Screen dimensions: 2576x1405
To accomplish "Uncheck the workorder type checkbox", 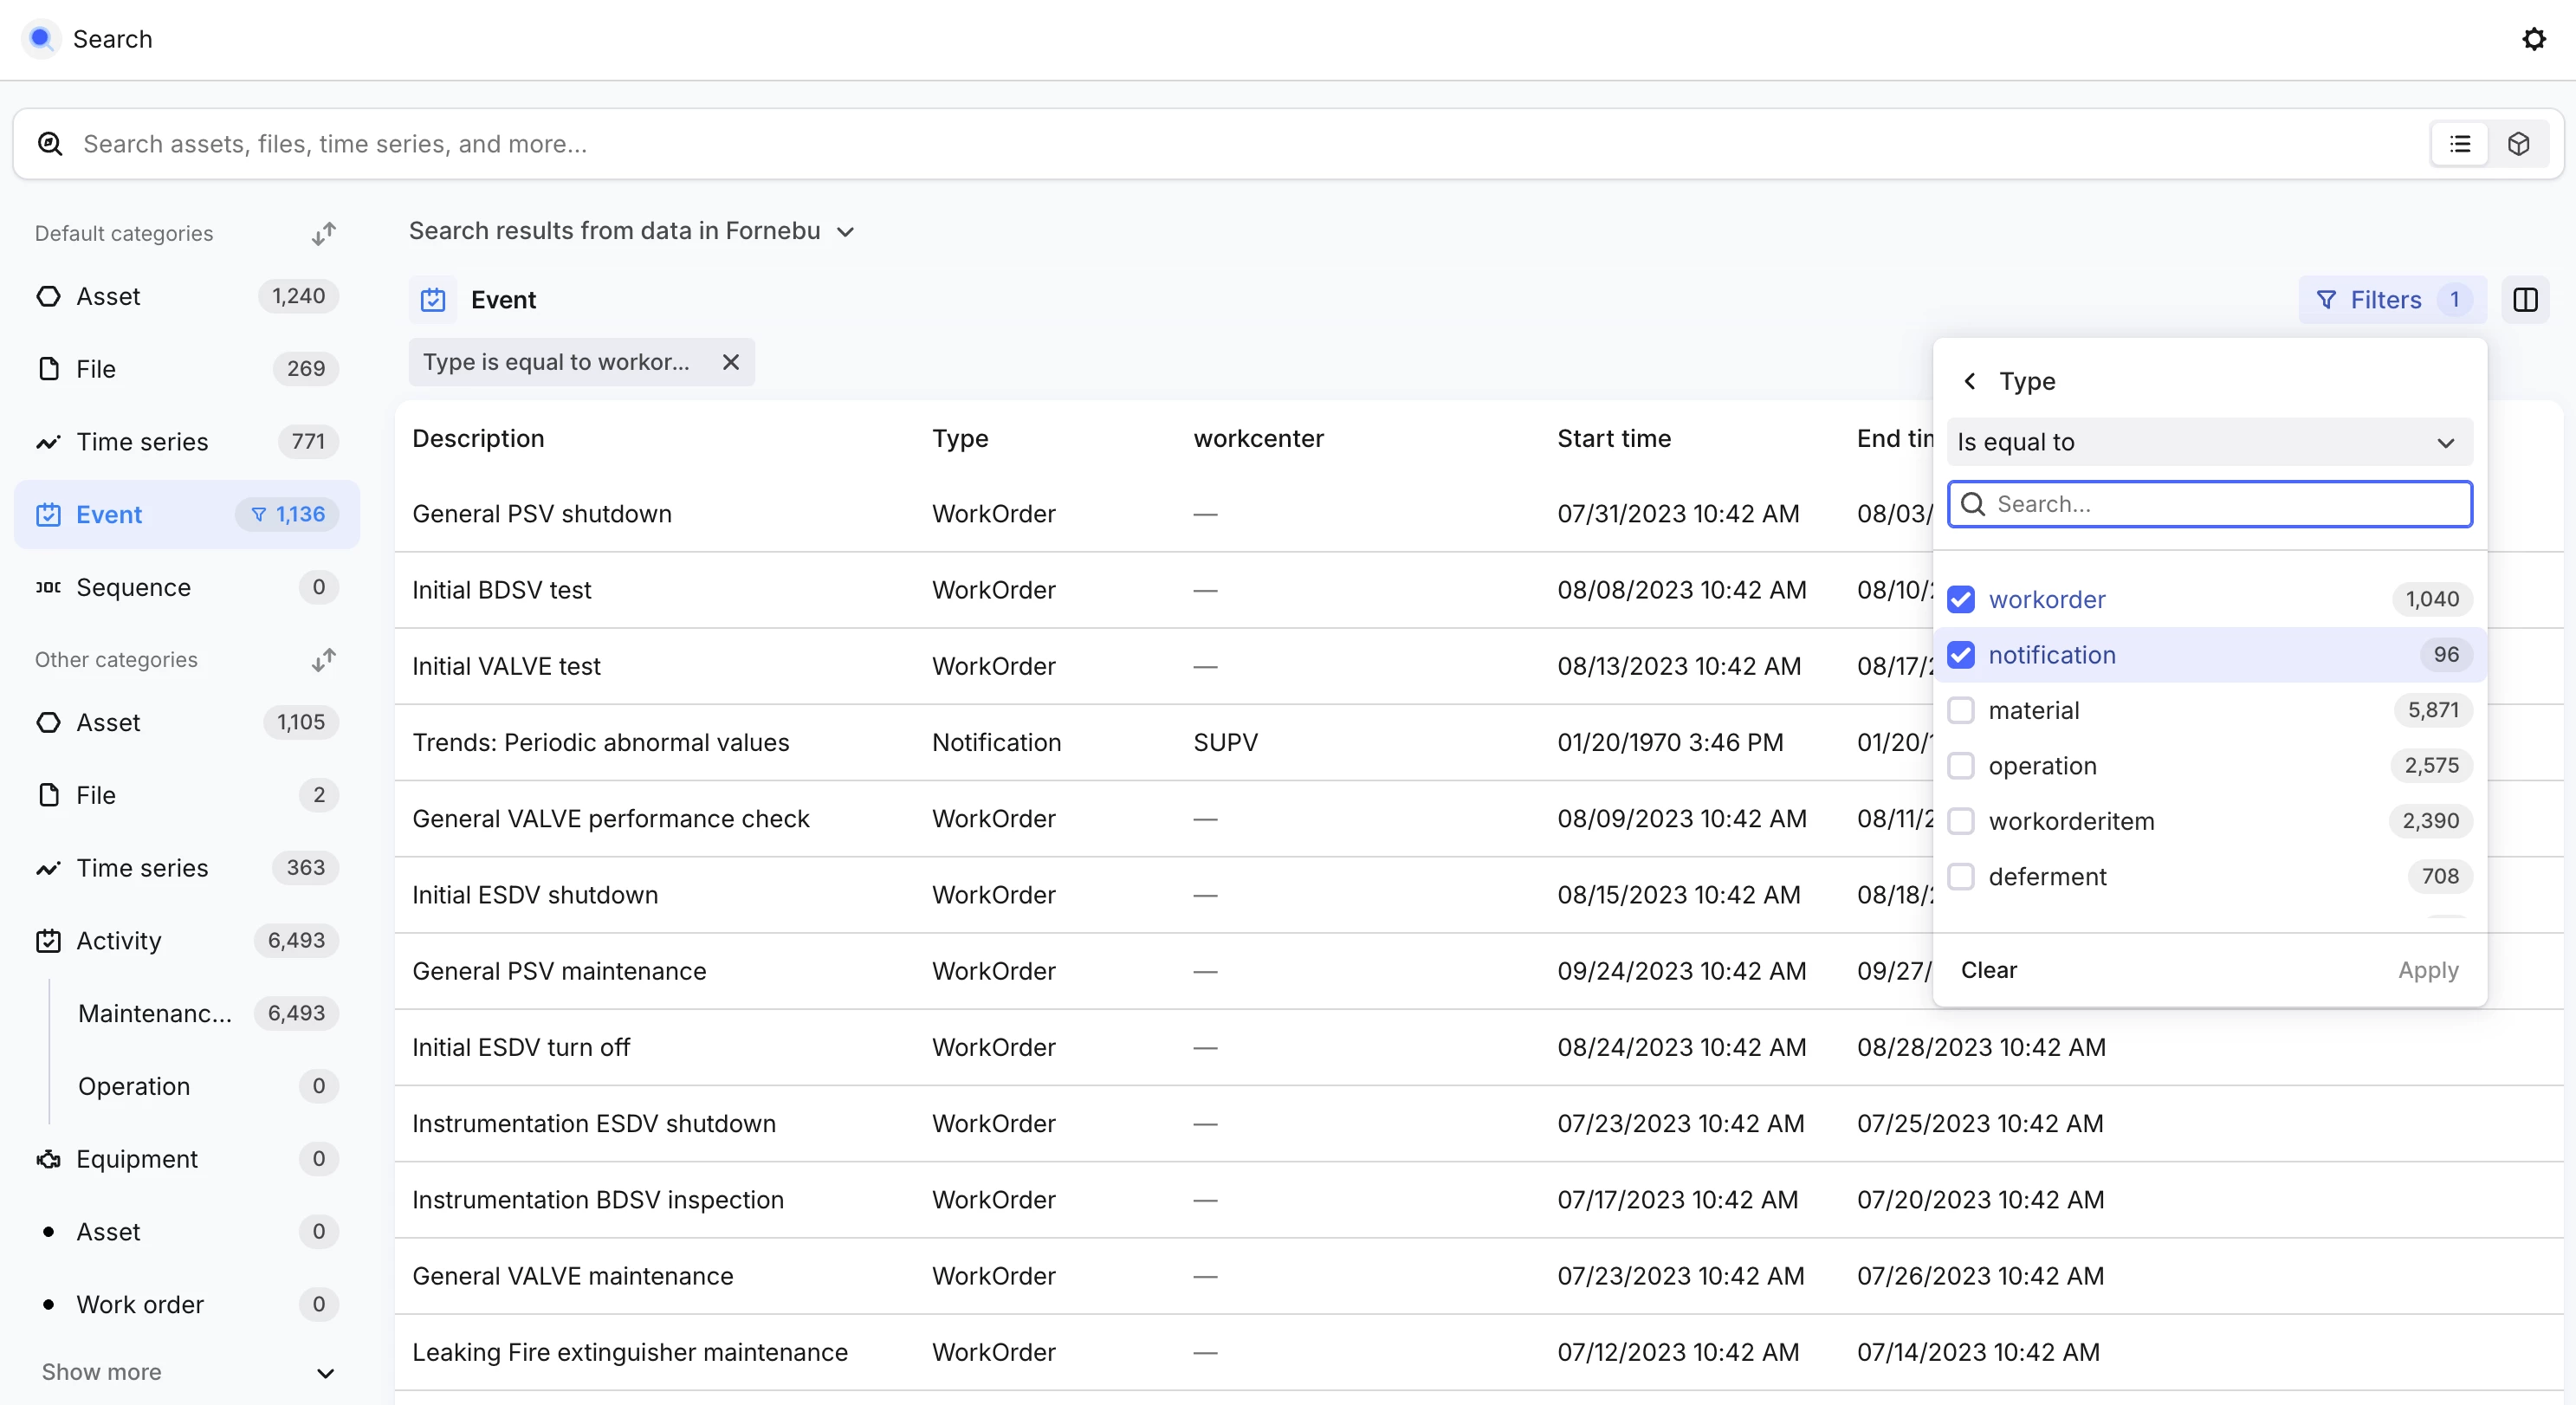I will [1961, 600].
